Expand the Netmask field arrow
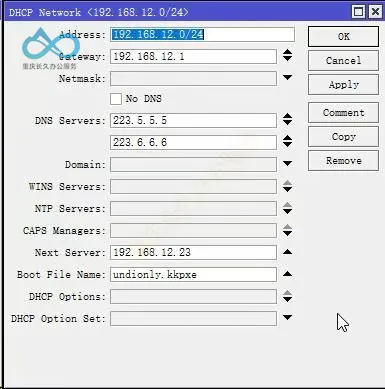The image size is (385, 389). point(287,78)
